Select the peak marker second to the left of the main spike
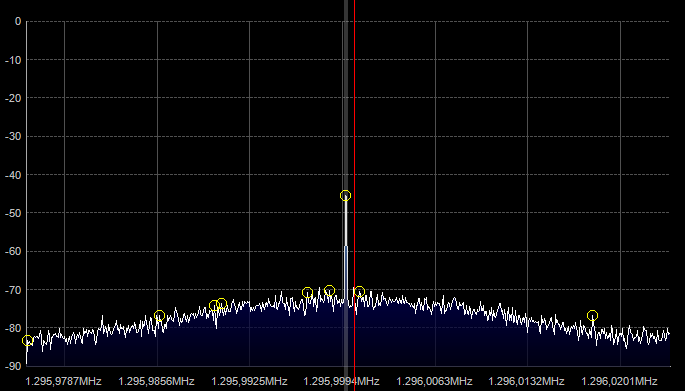Image resolution: width=685 pixels, height=391 pixels. pos(307,293)
